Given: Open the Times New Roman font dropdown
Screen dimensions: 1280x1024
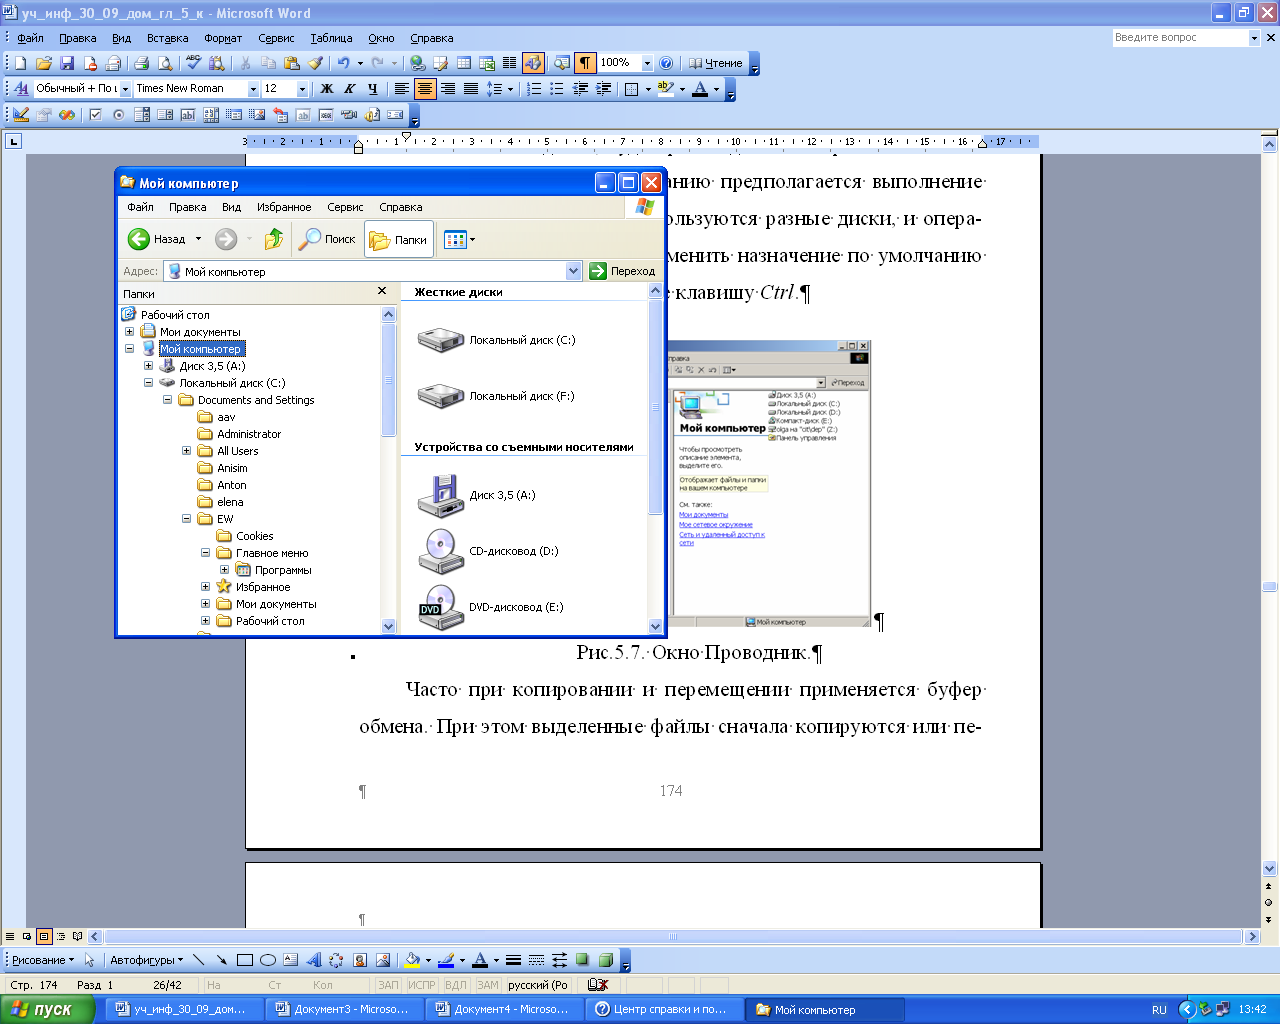Looking at the screenshot, I should (x=253, y=89).
